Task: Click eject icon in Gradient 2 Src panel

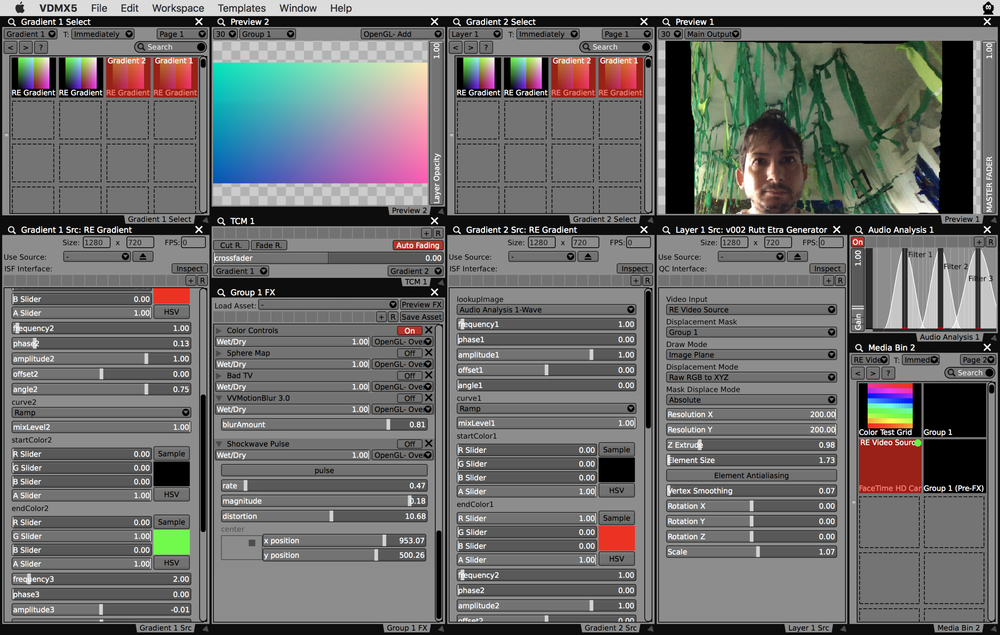Action: click(x=588, y=256)
